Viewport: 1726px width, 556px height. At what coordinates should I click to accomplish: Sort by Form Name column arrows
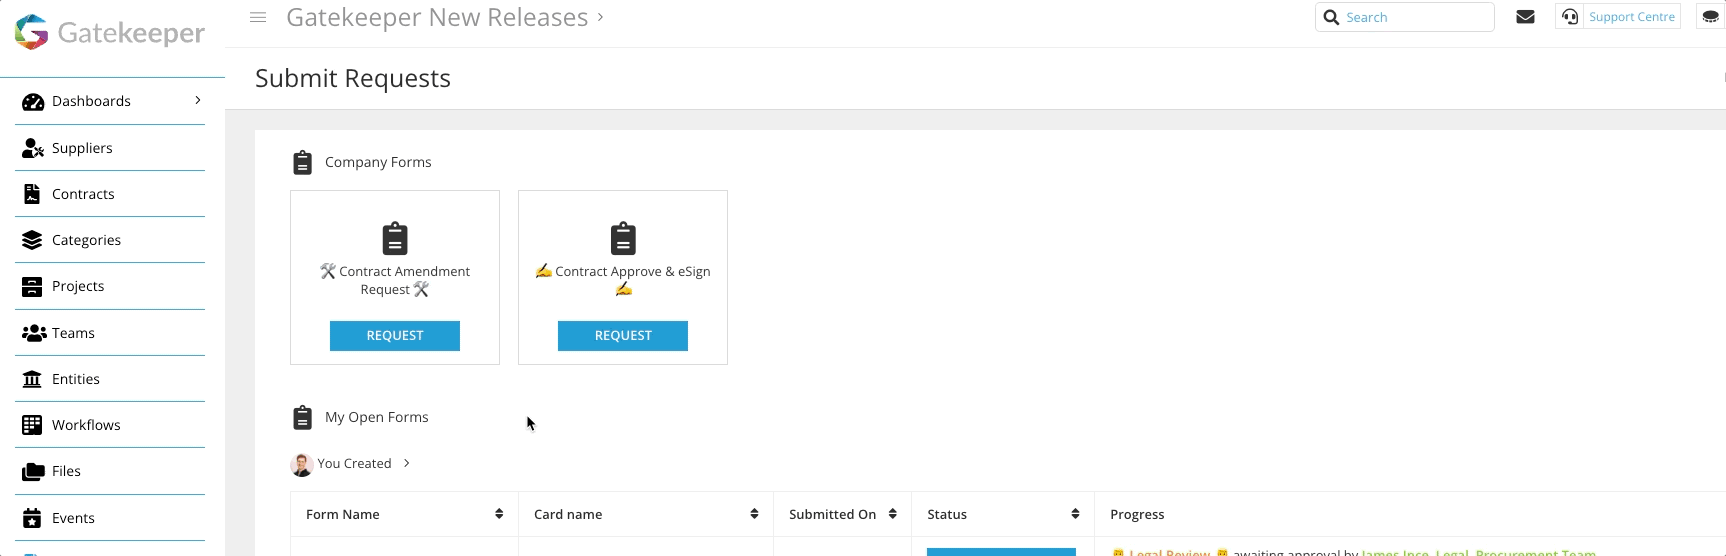(499, 514)
